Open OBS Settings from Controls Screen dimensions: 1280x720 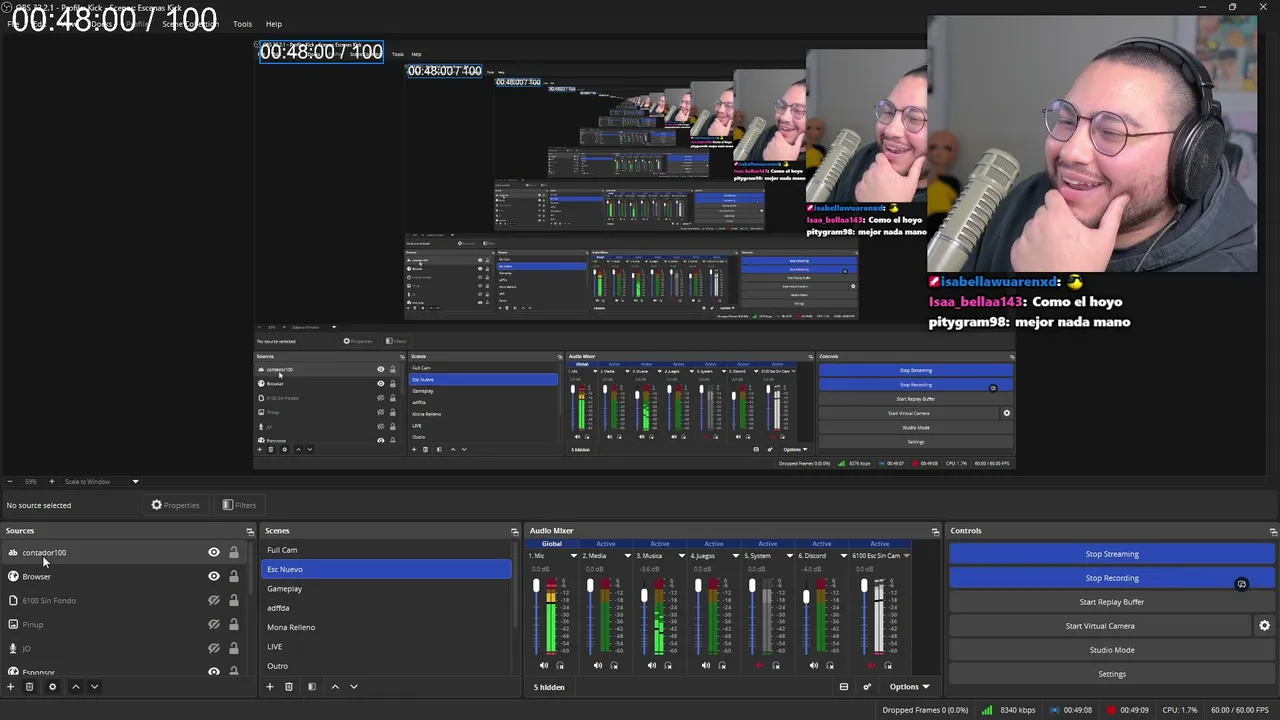[x=1112, y=674]
